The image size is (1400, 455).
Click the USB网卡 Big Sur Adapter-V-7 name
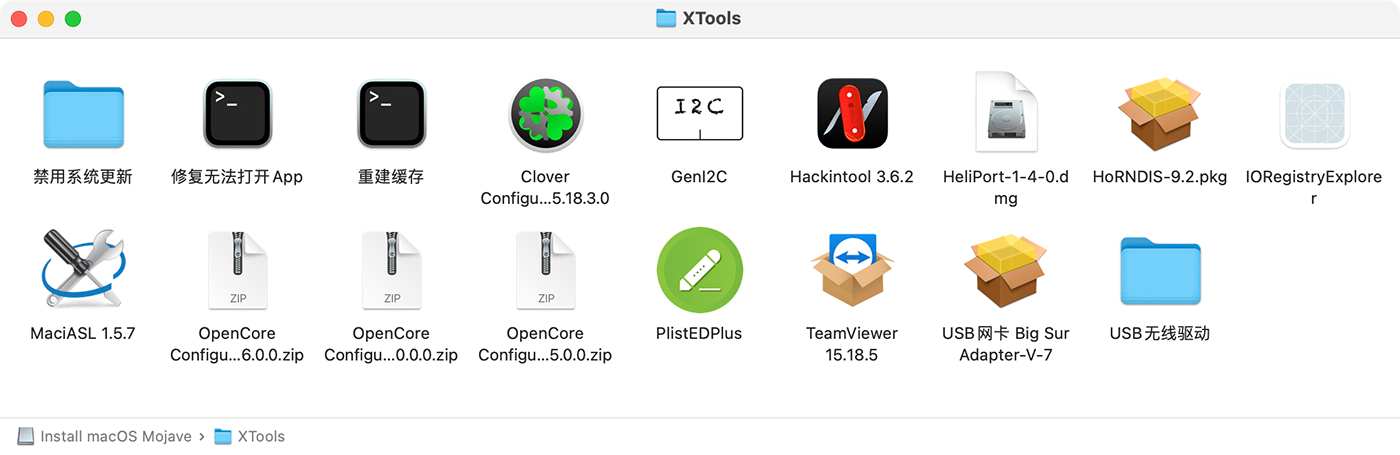[x=1006, y=344]
